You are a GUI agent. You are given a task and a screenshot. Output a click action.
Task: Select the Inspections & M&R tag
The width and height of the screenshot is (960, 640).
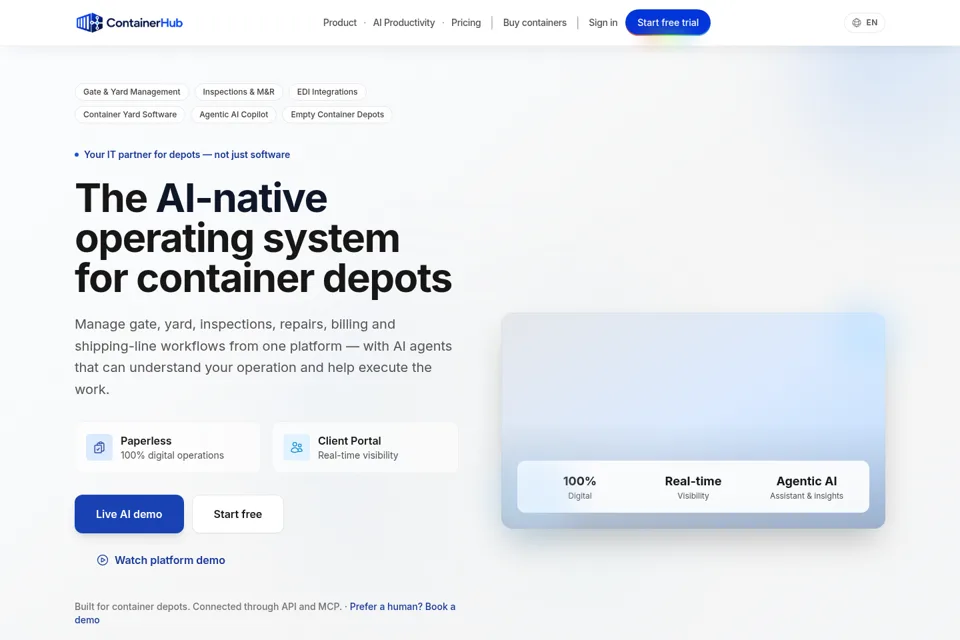(x=238, y=92)
